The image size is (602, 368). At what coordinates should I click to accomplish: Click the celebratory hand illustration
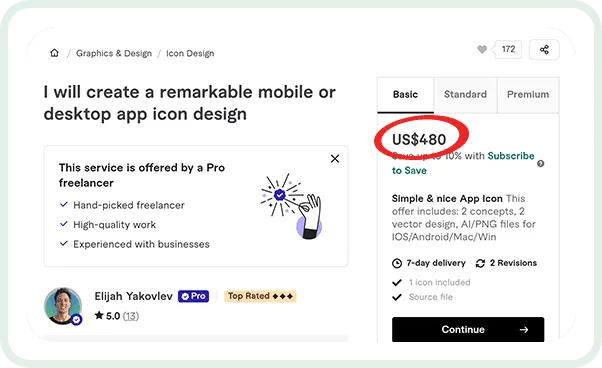click(x=291, y=206)
